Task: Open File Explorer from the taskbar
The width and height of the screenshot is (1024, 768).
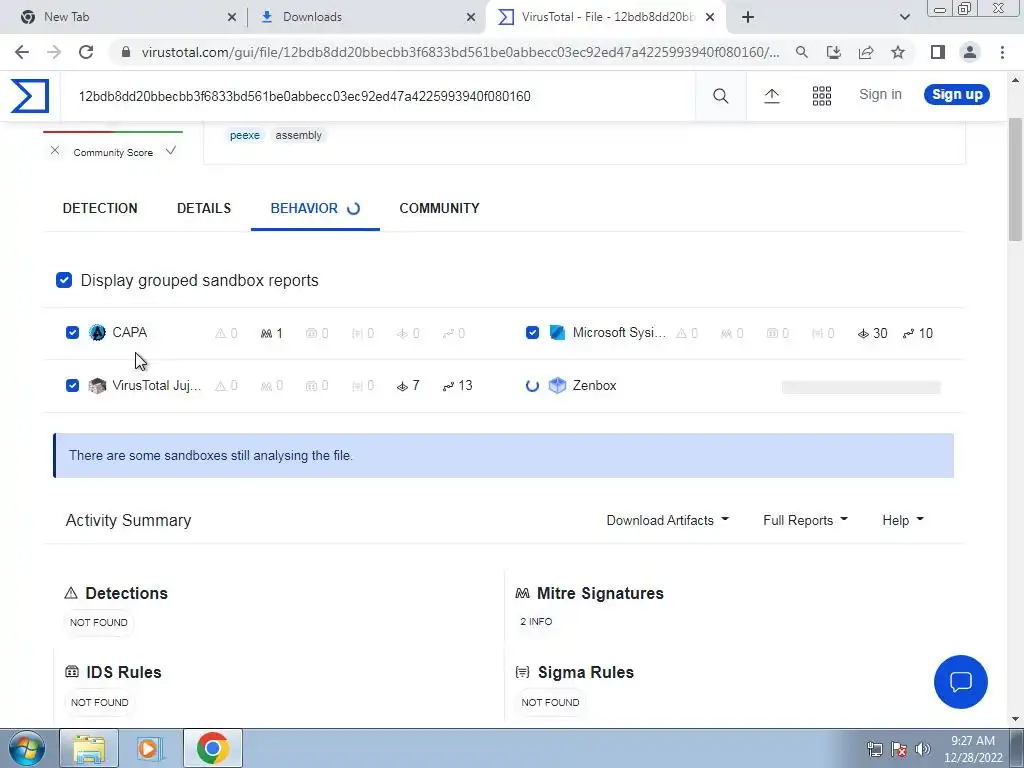Action: coord(89,748)
